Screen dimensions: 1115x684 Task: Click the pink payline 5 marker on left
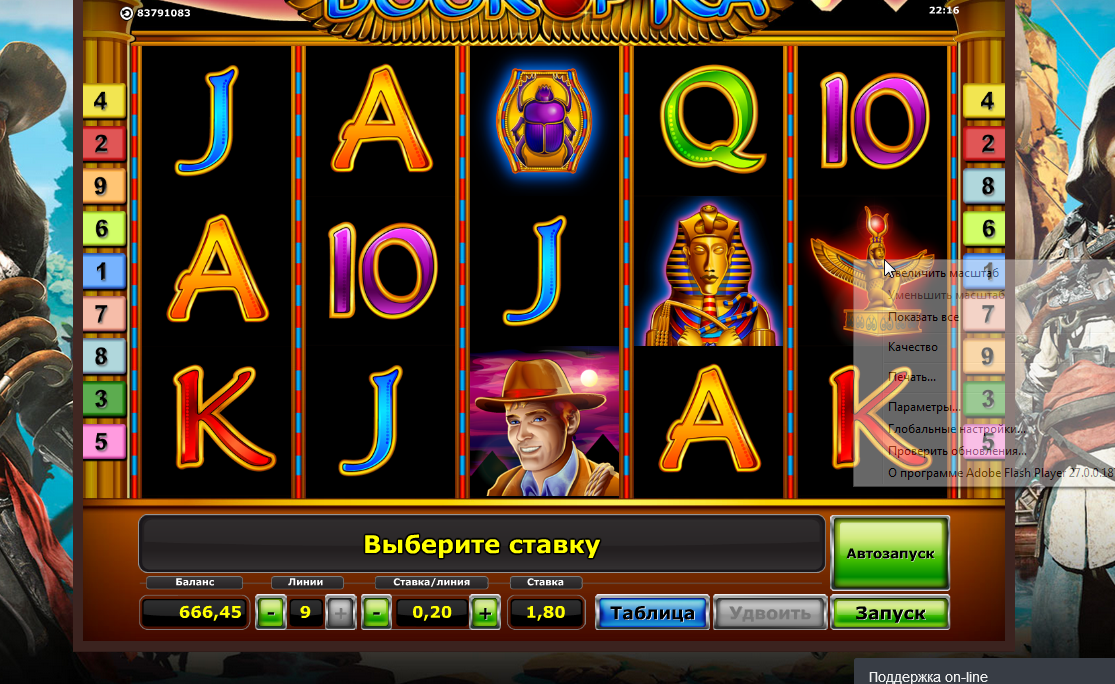pos(105,442)
